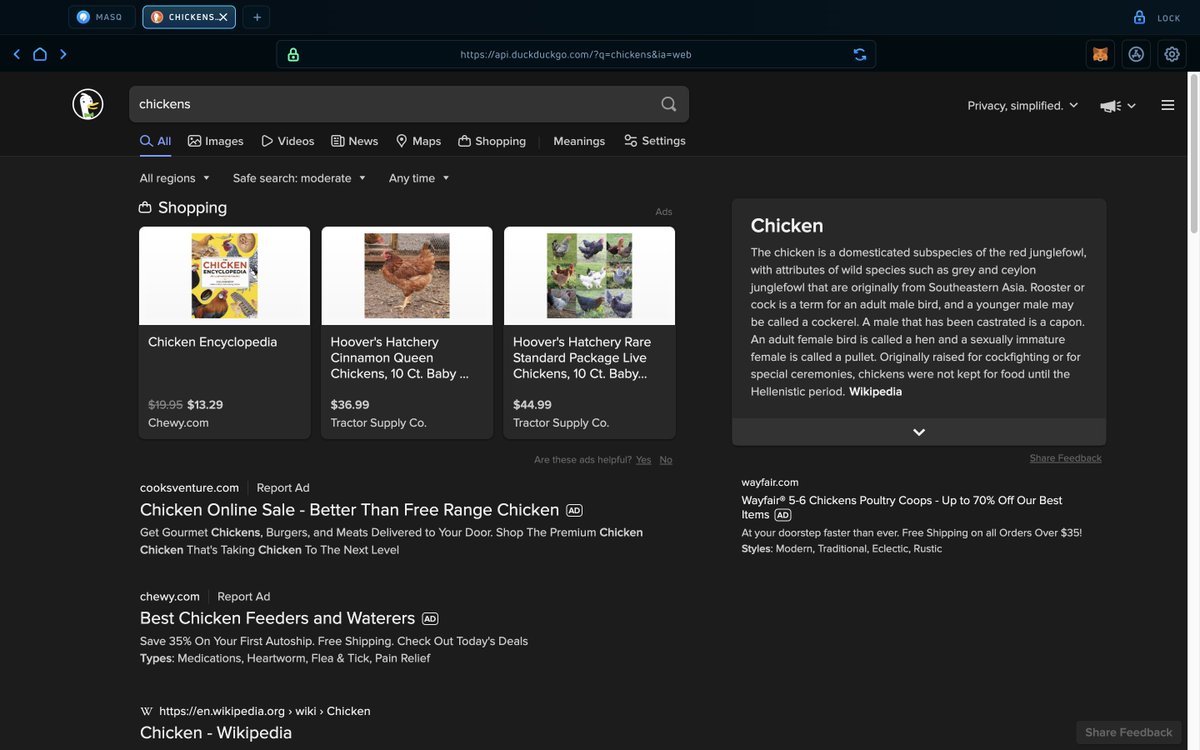Viewport: 1200px width, 750px height.
Task: Click the megaphone spread icon
Action: [1110, 106]
